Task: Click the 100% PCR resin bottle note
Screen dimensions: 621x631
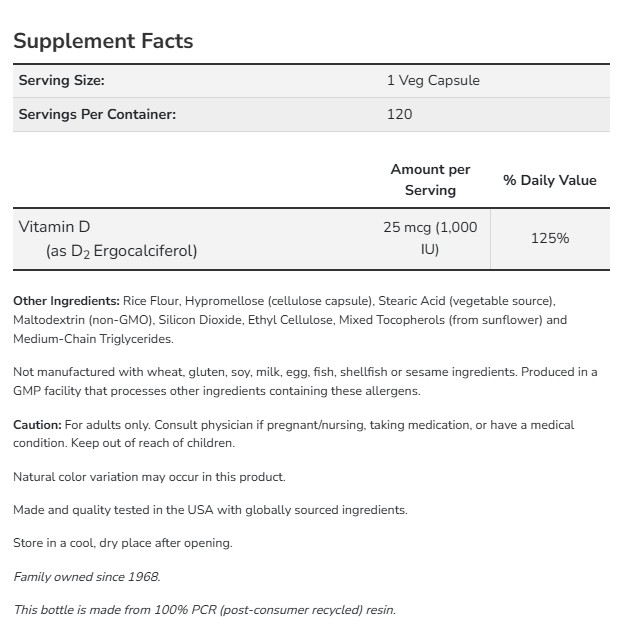Action: (204, 609)
